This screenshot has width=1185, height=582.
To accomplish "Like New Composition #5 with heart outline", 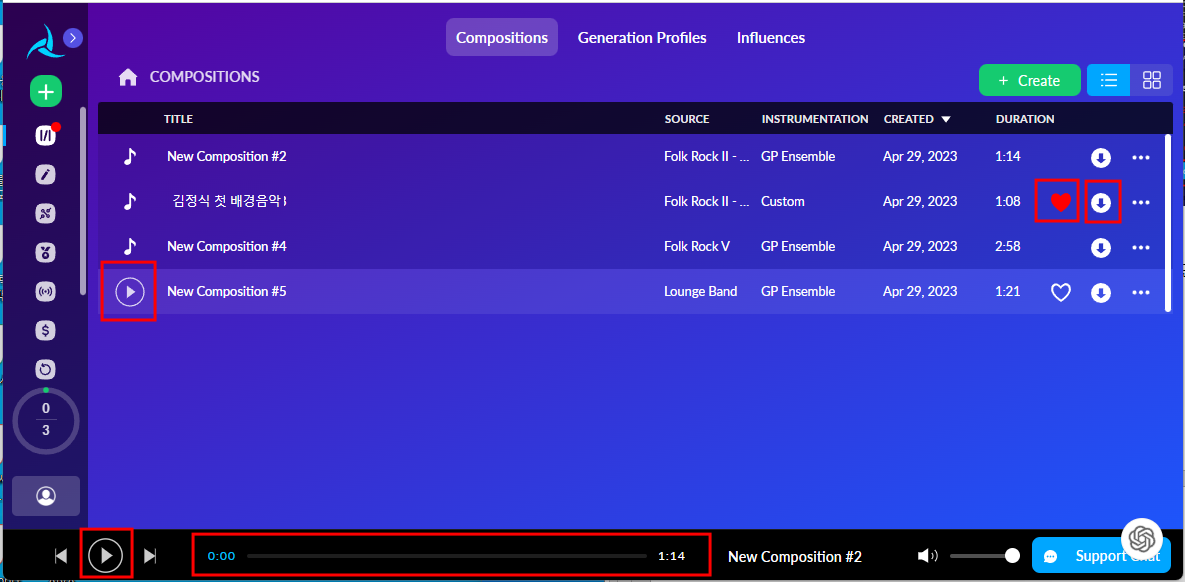I will point(1061,292).
